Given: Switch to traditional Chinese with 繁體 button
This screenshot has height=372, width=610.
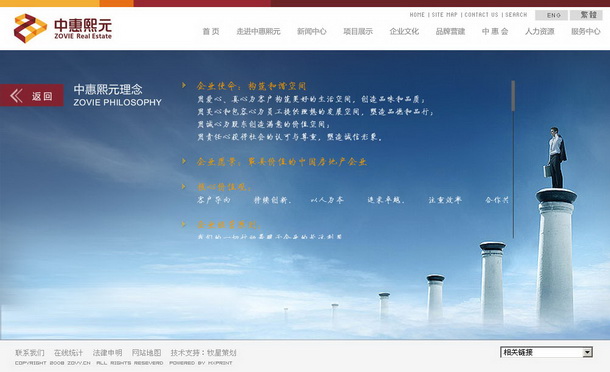Looking at the screenshot, I should (x=586, y=15).
